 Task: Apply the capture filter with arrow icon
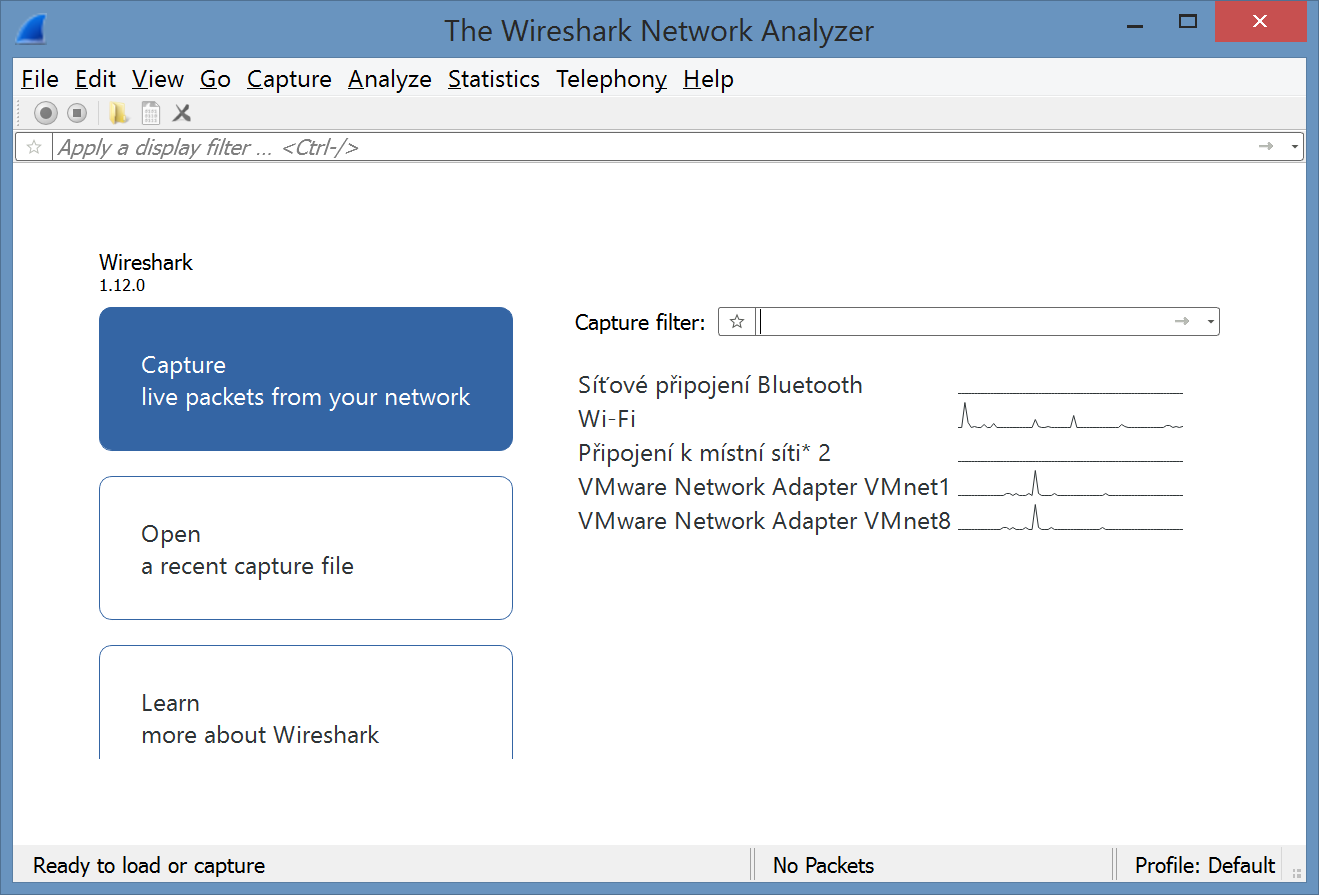tap(1182, 321)
